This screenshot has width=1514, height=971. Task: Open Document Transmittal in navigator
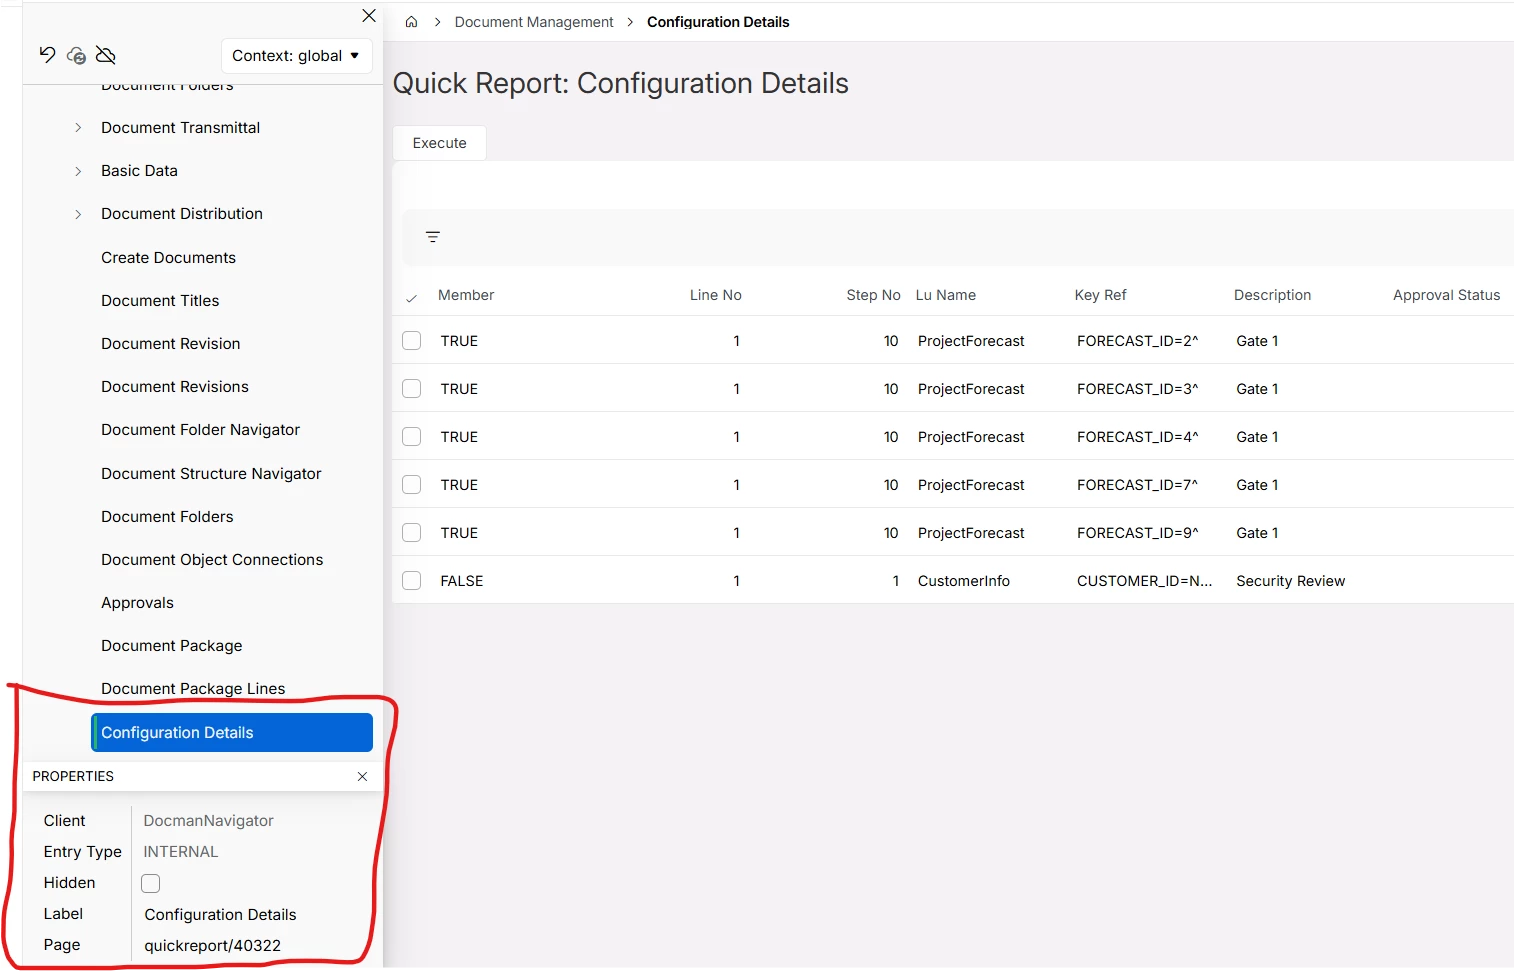180,128
